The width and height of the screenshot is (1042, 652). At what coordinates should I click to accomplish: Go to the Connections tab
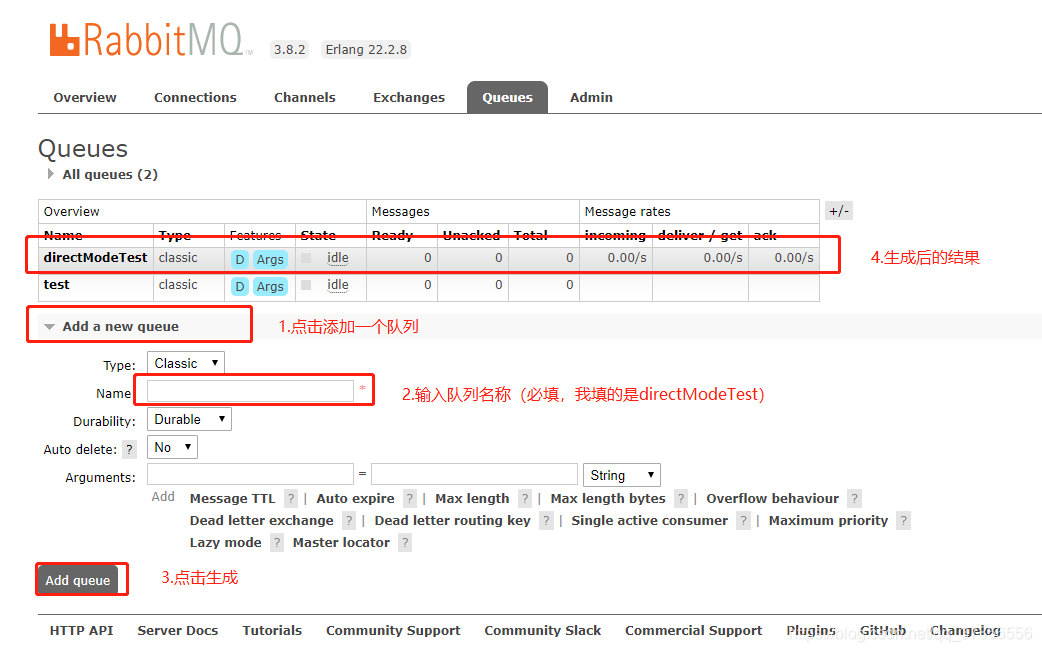[x=195, y=98]
